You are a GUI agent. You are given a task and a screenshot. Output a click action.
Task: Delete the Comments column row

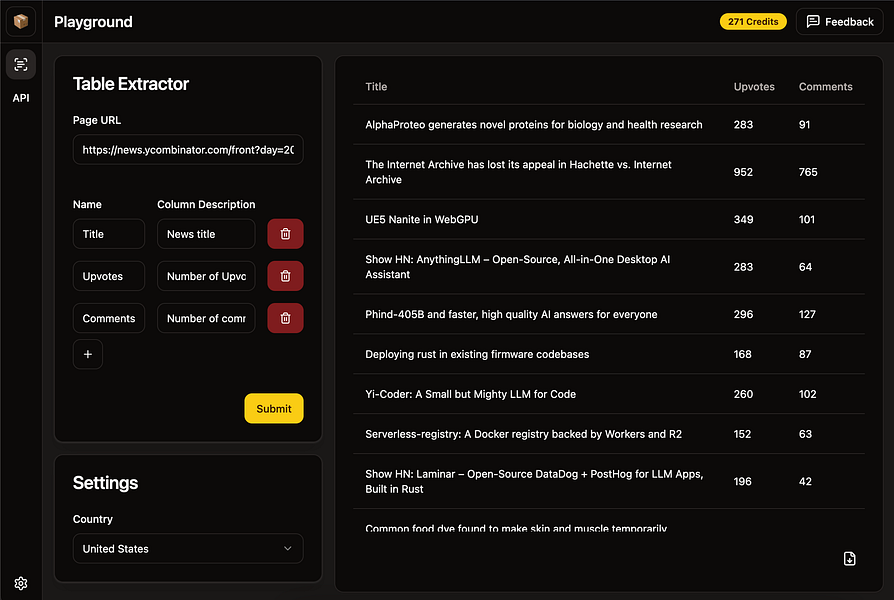[285, 318]
